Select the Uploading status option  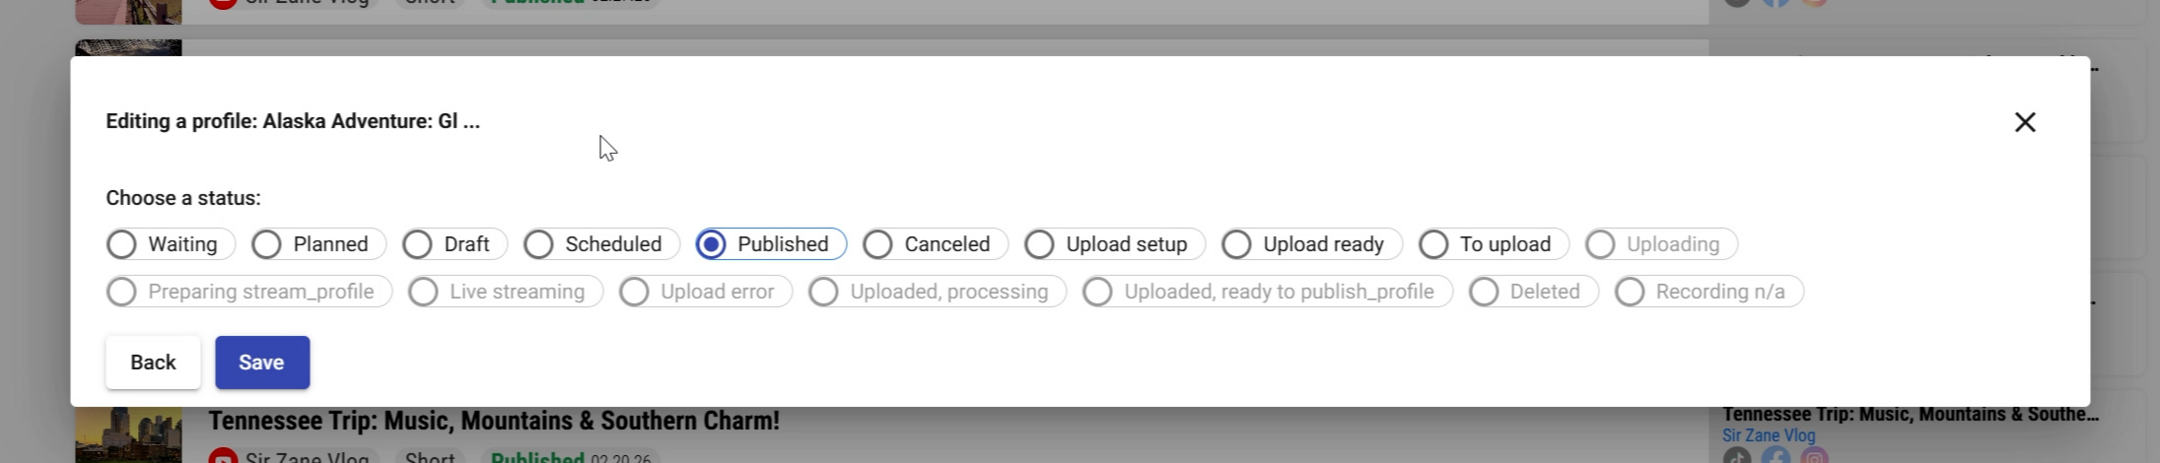tap(1661, 244)
